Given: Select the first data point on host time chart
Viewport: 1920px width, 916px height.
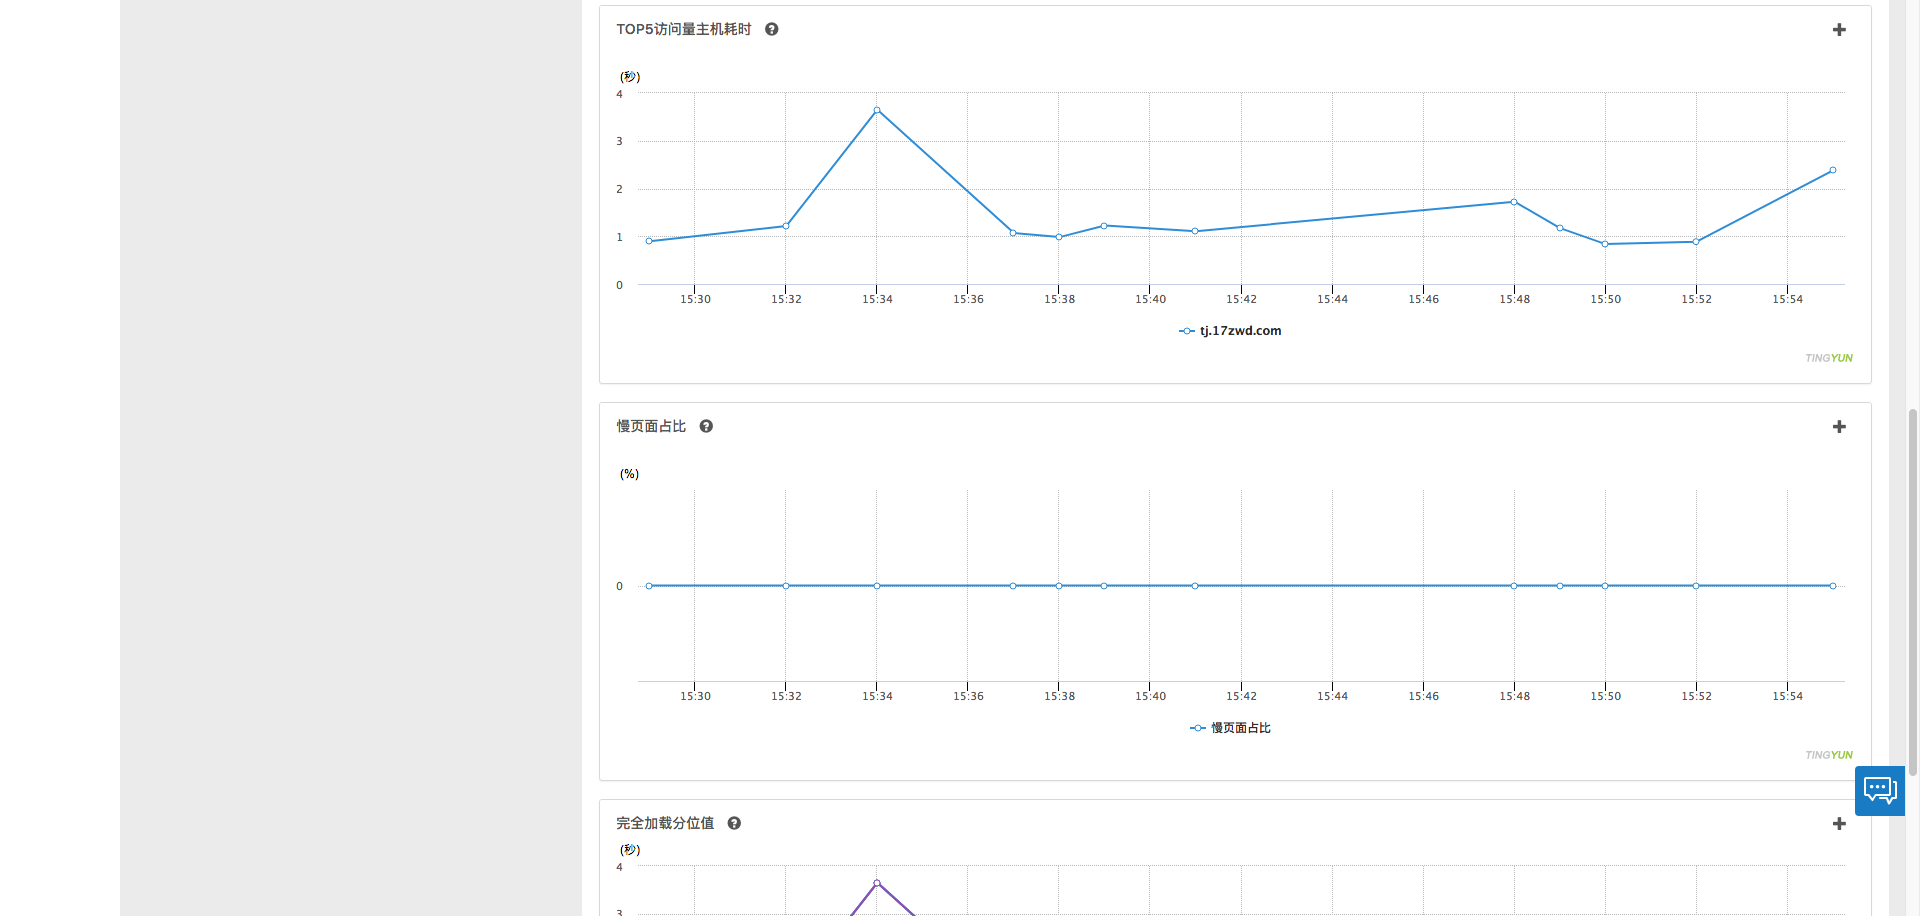Looking at the screenshot, I should [649, 241].
